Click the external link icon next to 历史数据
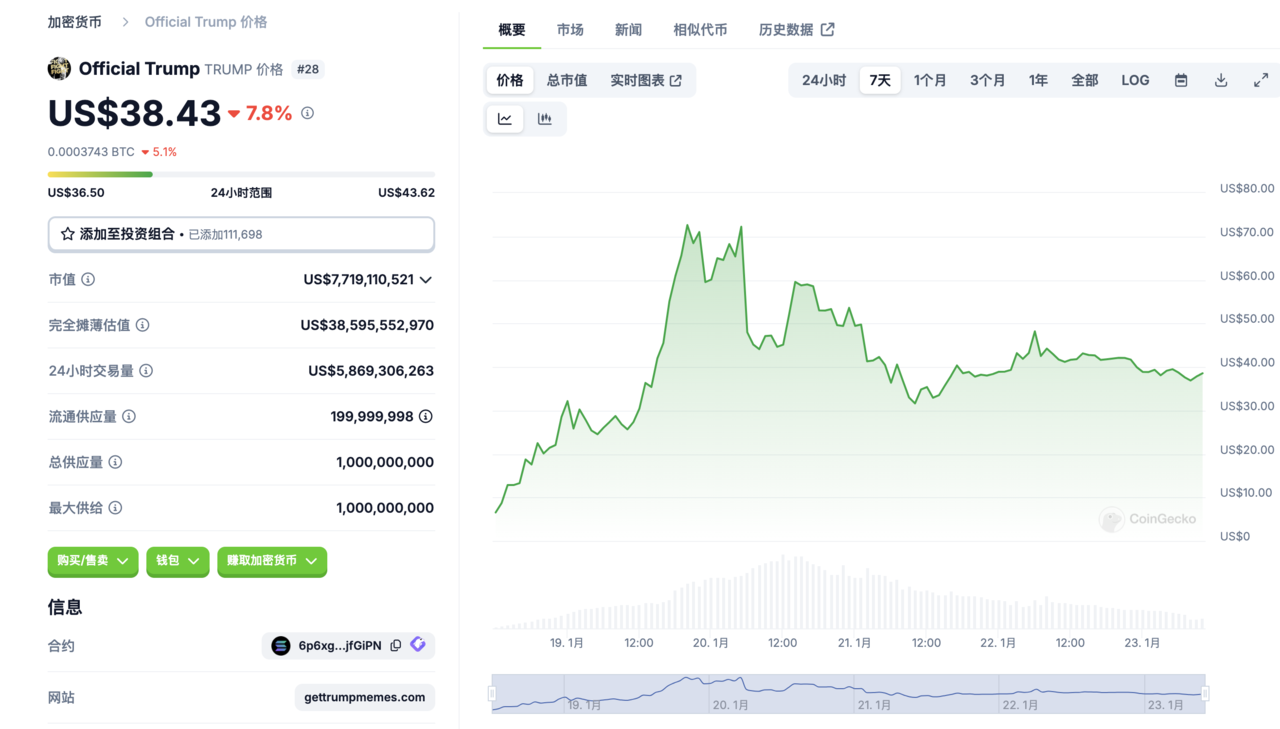The image size is (1280, 729). (827, 30)
